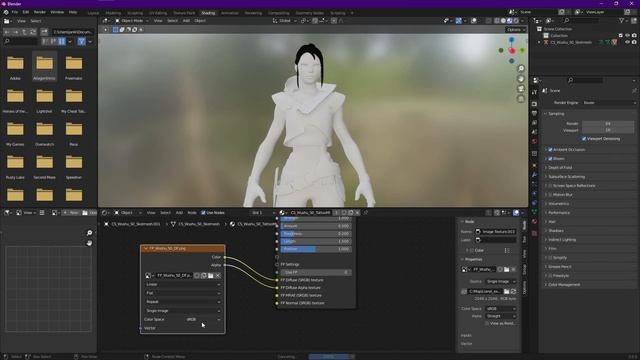
Task: Toggle Screen Space Reflections checkbox
Action: (x=550, y=186)
